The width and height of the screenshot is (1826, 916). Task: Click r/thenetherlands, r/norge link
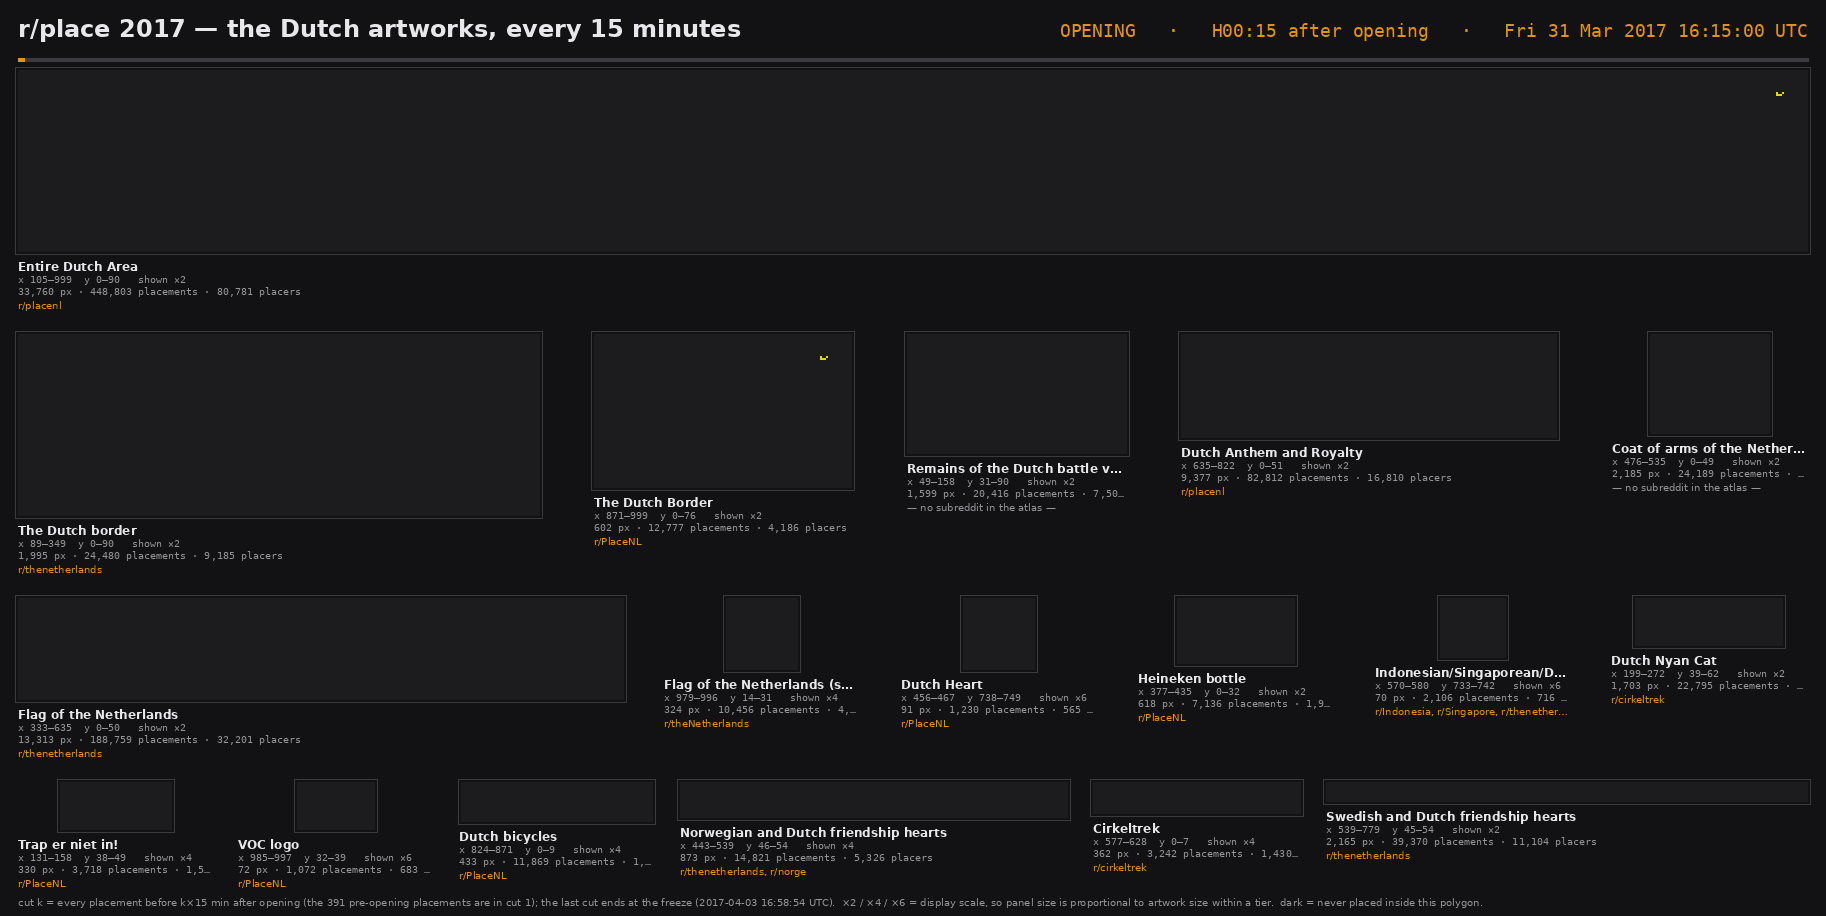[743, 872]
